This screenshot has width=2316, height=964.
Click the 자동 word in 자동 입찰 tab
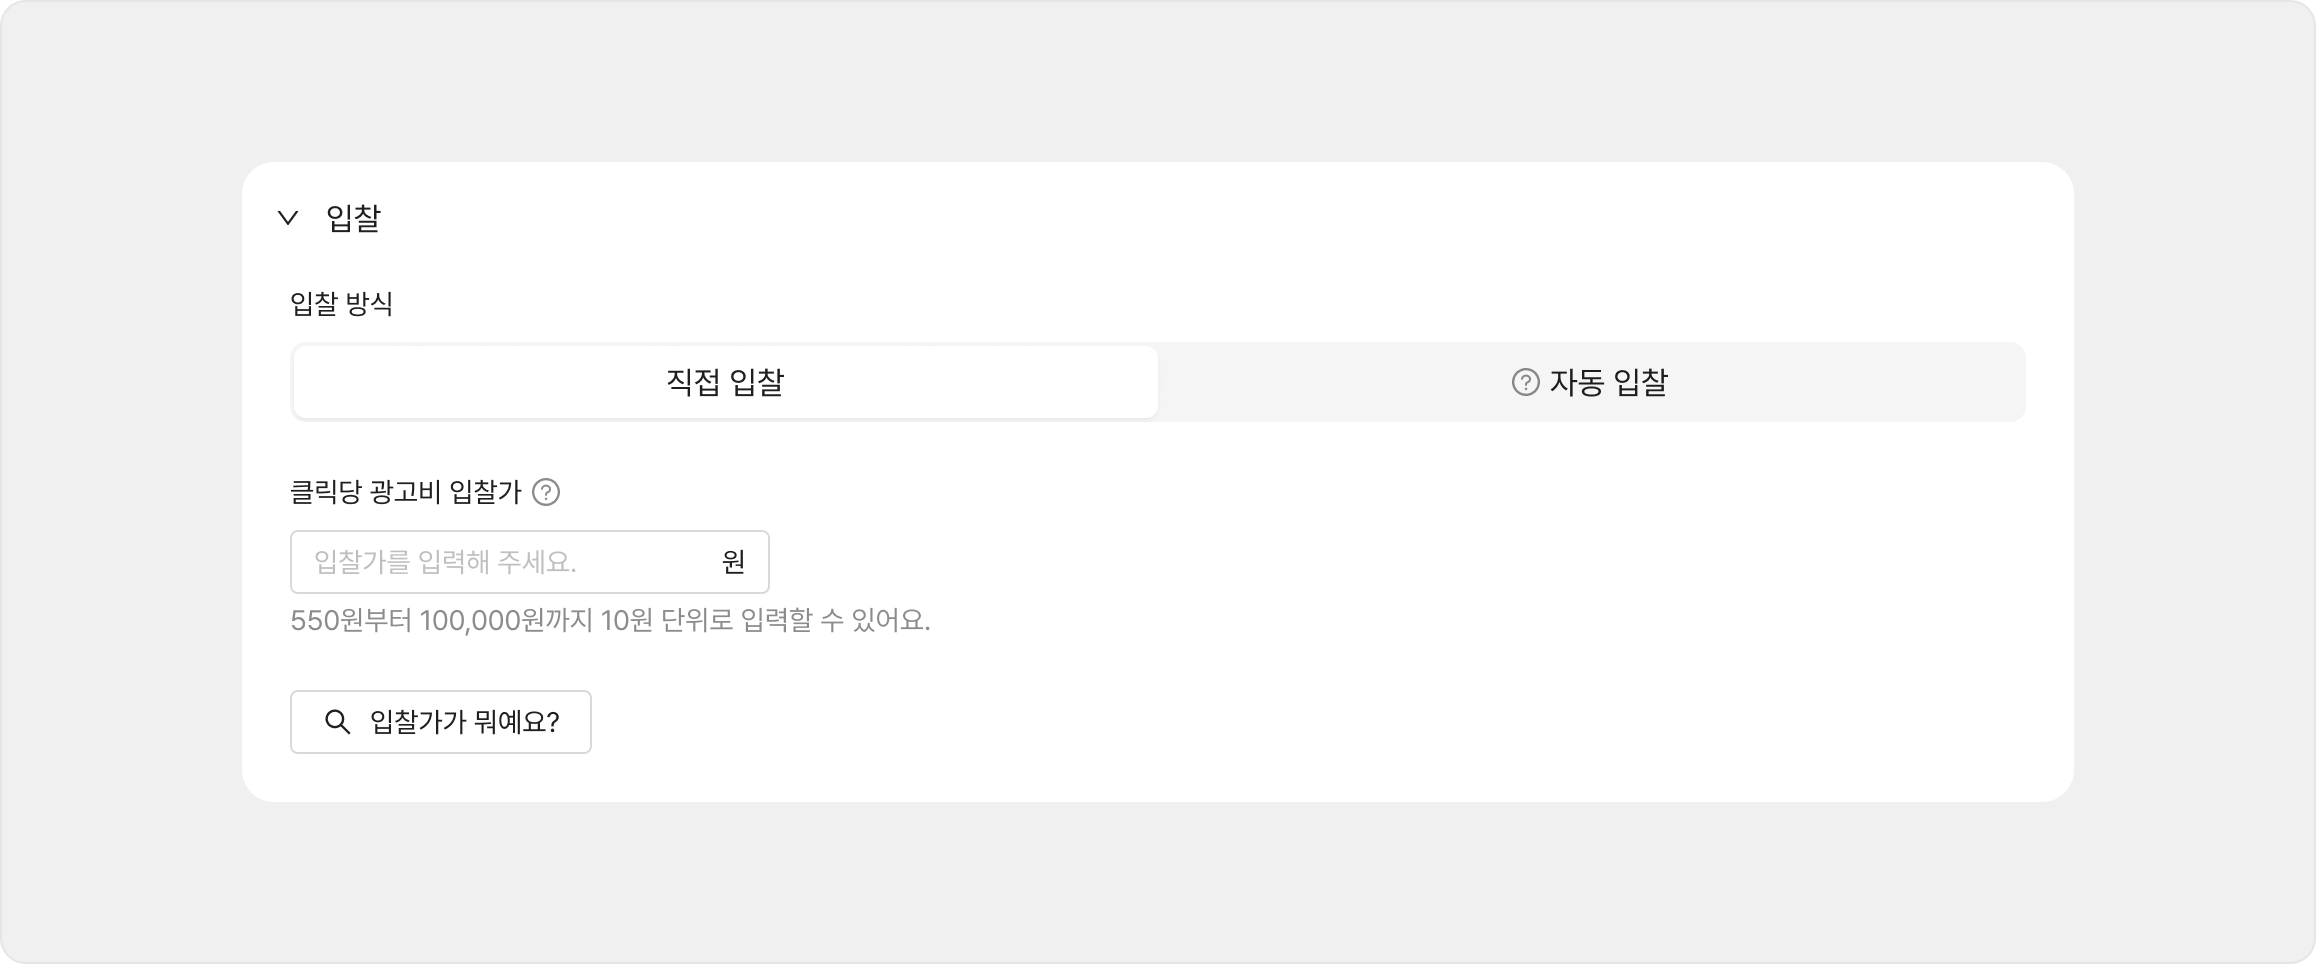(1577, 382)
